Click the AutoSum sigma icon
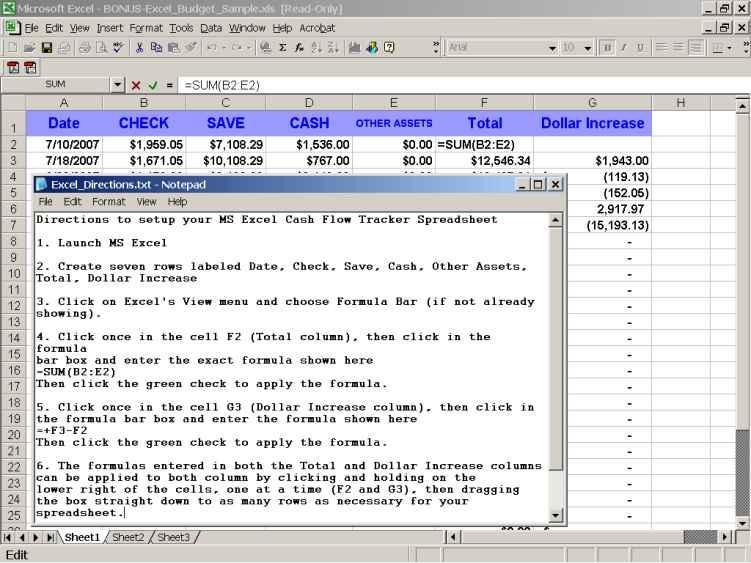751x563 pixels. coord(283,47)
